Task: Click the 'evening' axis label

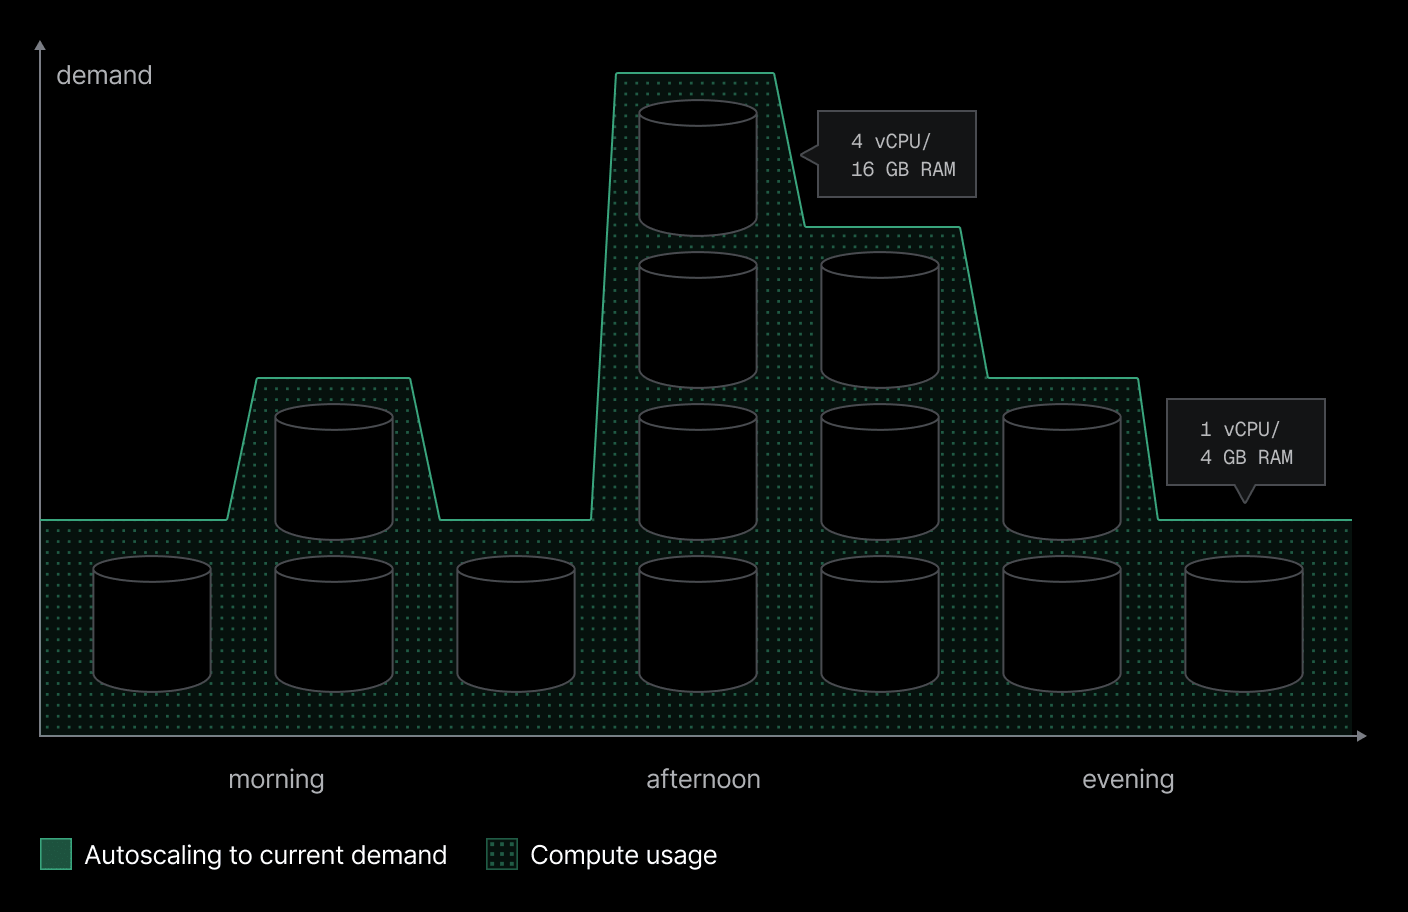Action: (1128, 779)
